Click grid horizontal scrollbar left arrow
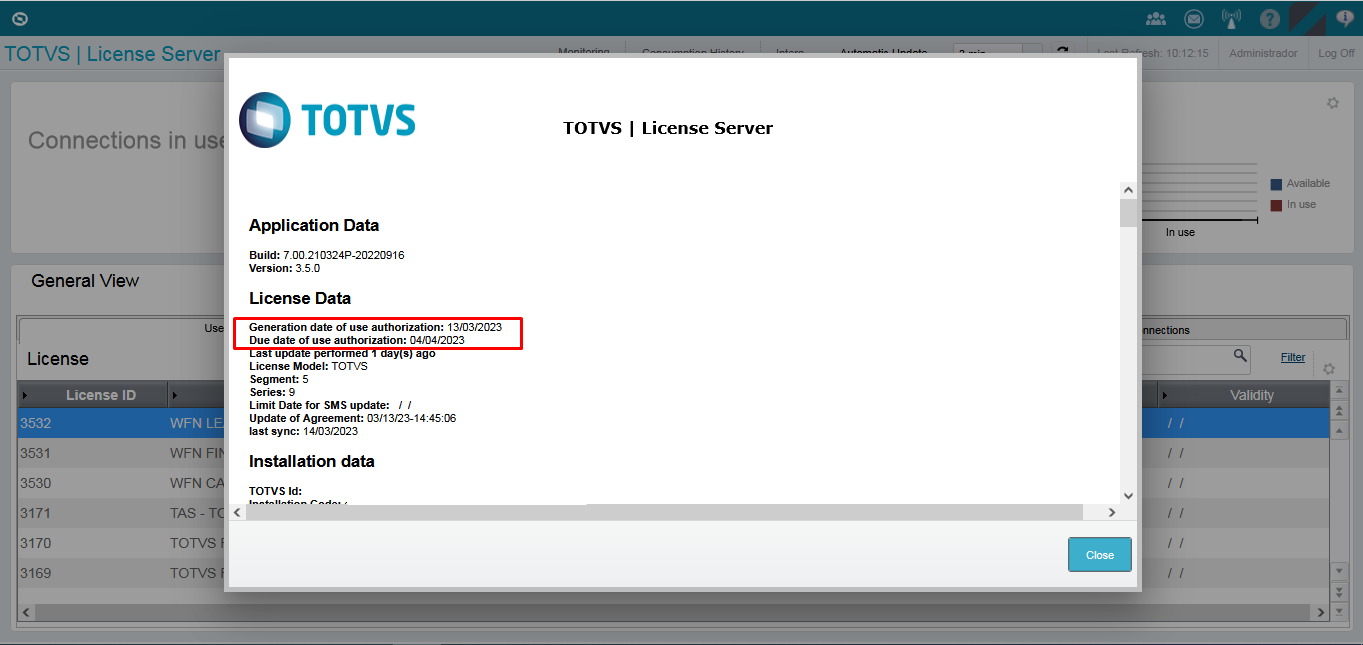The width and height of the screenshot is (1363, 645). pos(26,612)
